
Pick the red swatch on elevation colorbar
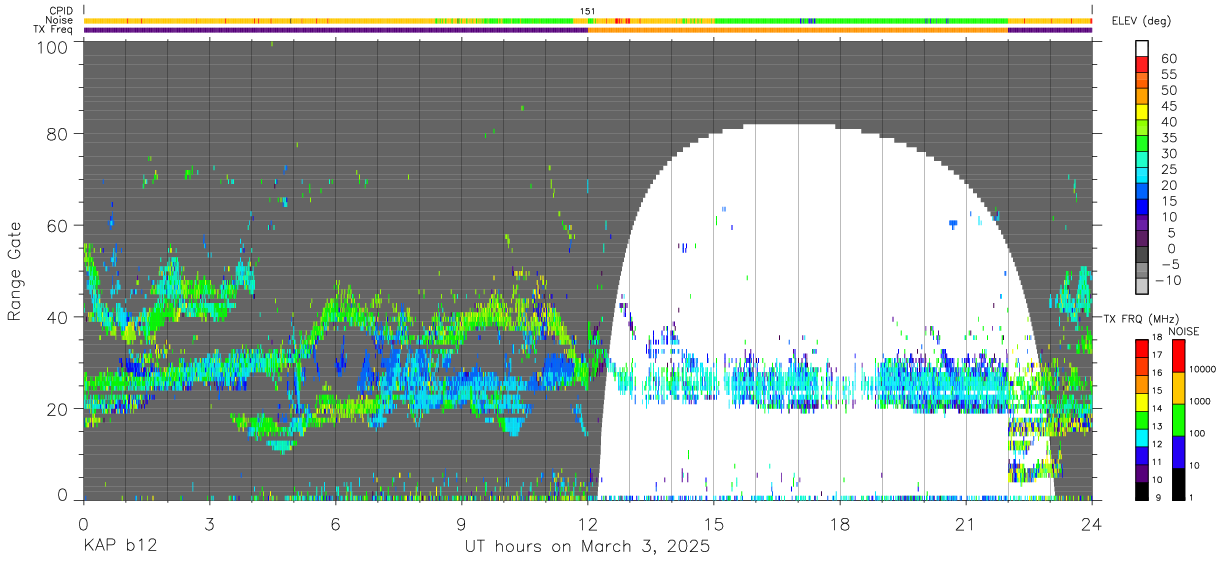1142,64
